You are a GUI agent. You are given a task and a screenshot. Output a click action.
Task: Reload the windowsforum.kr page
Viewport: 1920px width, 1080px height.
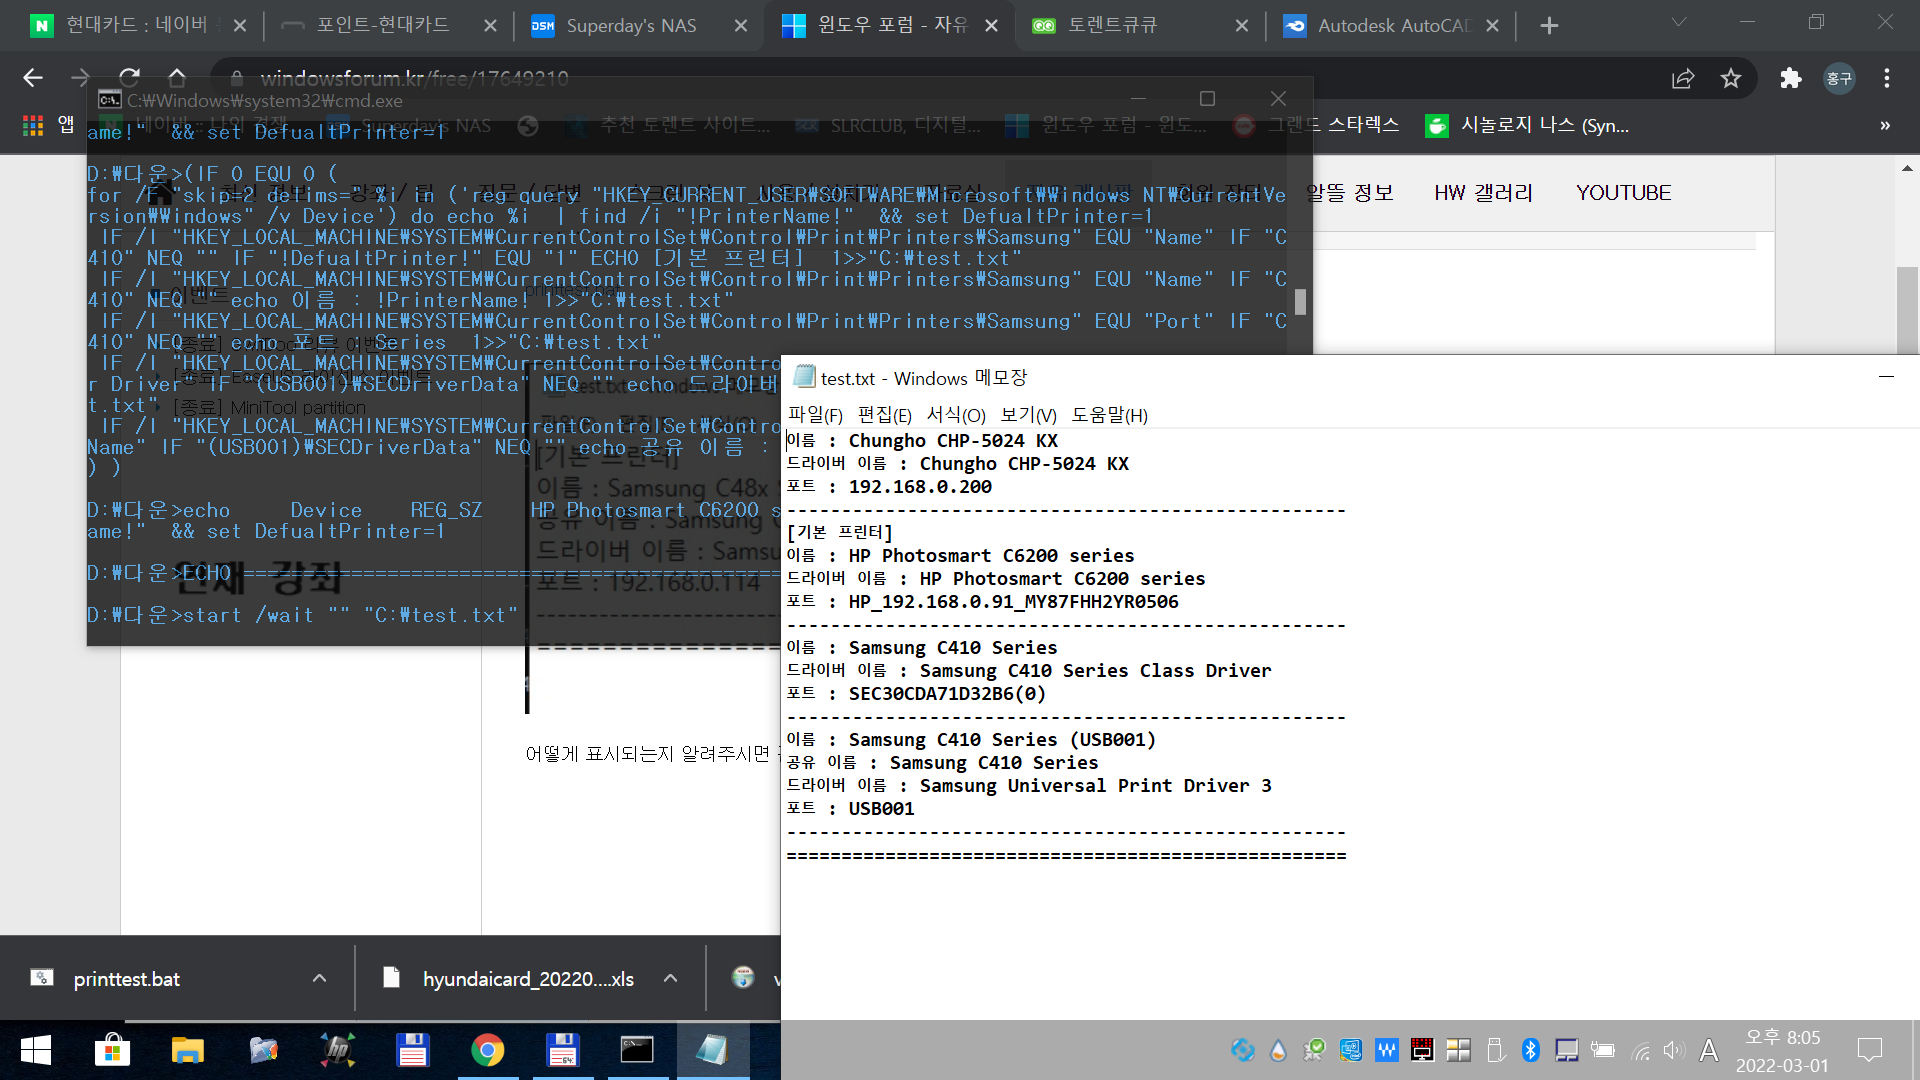tap(129, 78)
